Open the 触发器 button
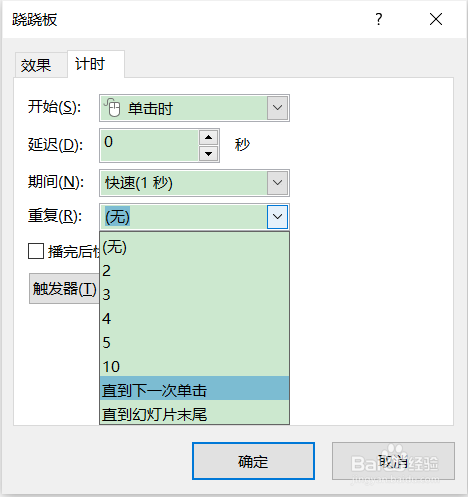468x497 pixels. (64, 288)
